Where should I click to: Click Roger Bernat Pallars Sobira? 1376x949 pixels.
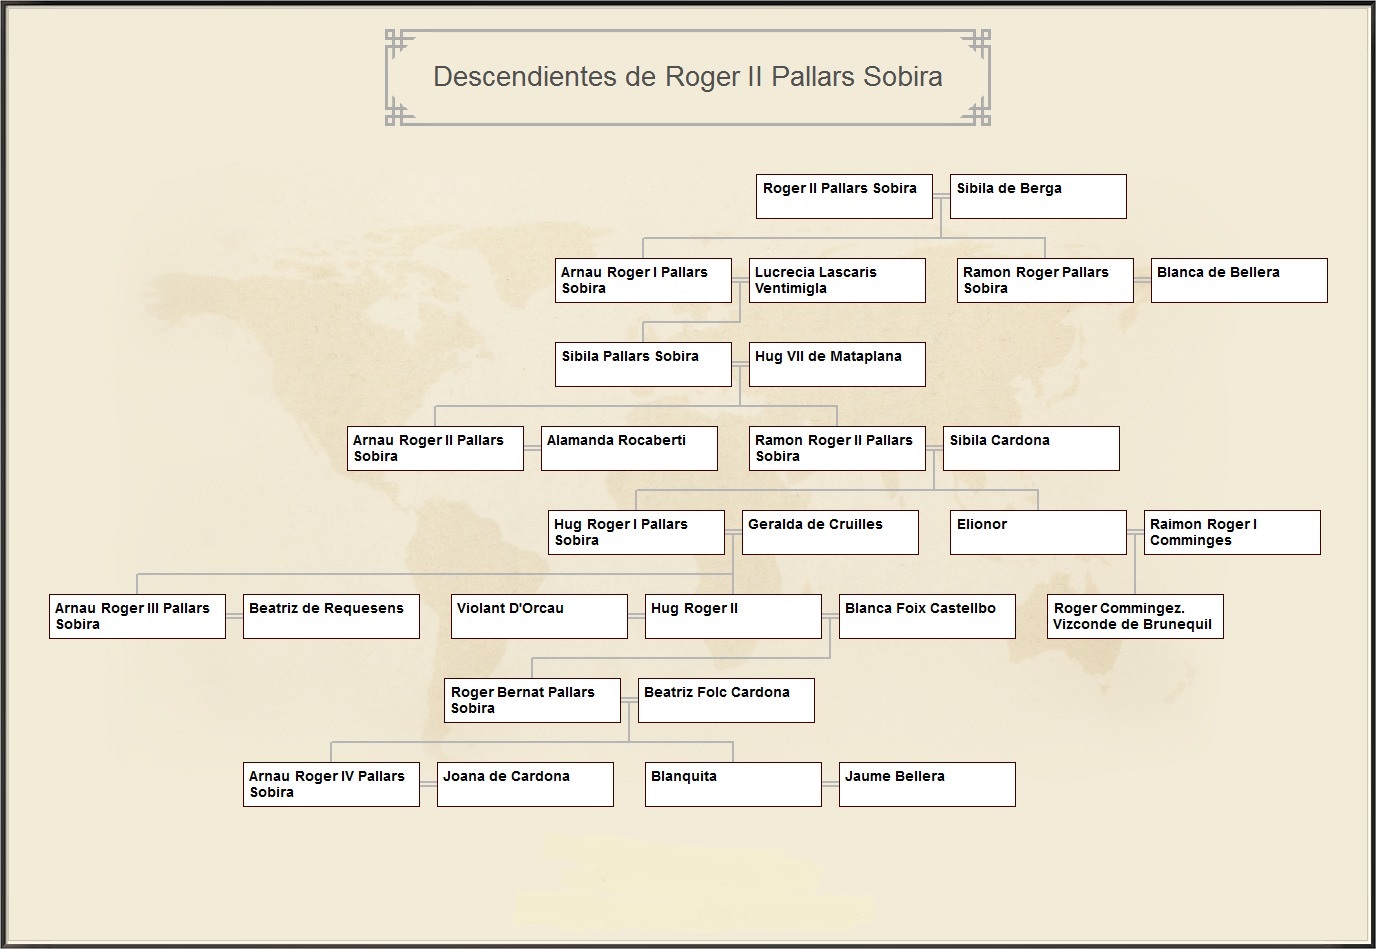(x=531, y=700)
